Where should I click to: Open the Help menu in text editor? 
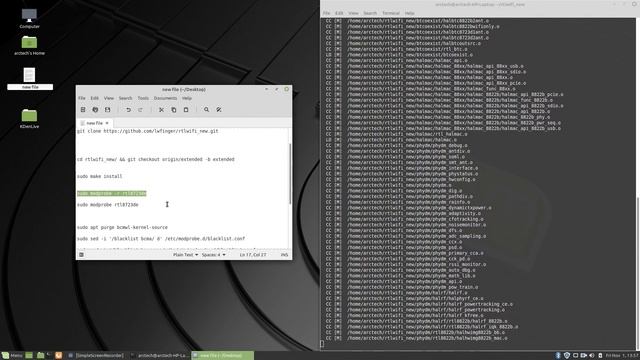187,98
